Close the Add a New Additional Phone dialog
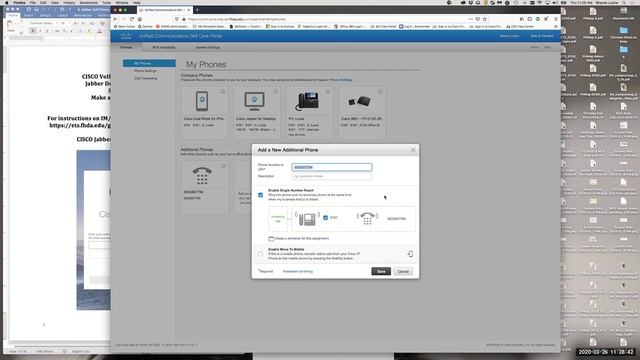Image resolution: width=640 pixels, height=360 pixels. pyautogui.click(x=413, y=150)
